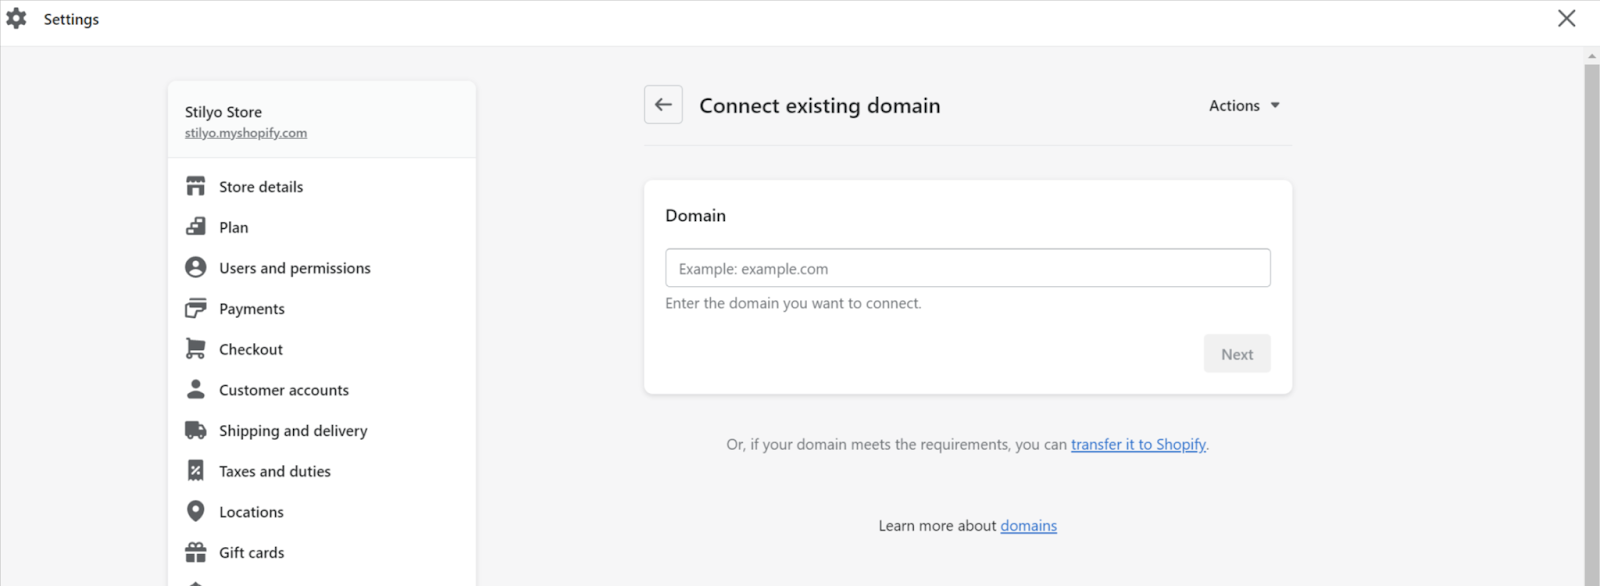Click the Gift cards gift icon
This screenshot has height=586, width=1600.
pos(196,552)
